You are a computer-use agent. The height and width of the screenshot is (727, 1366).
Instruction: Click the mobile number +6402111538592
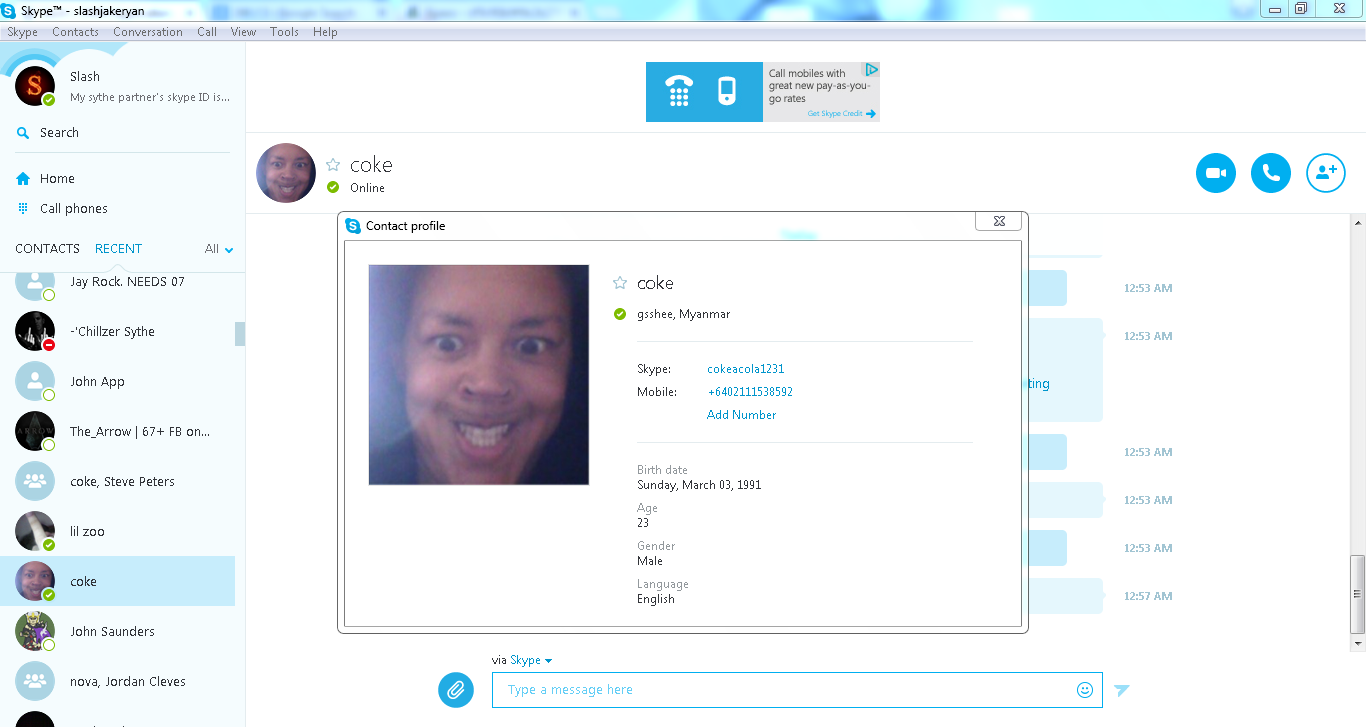pyautogui.click(x=750, y=392)
